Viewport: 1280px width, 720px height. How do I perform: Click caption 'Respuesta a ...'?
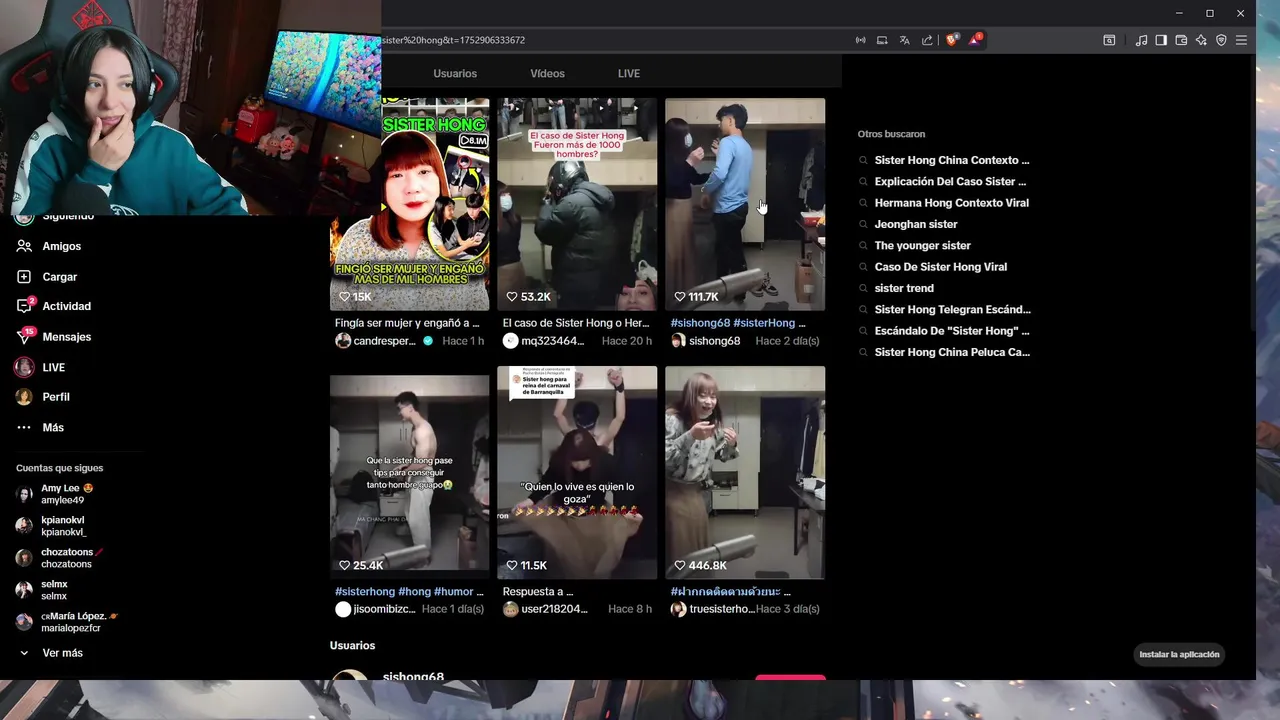click(538, 592)
